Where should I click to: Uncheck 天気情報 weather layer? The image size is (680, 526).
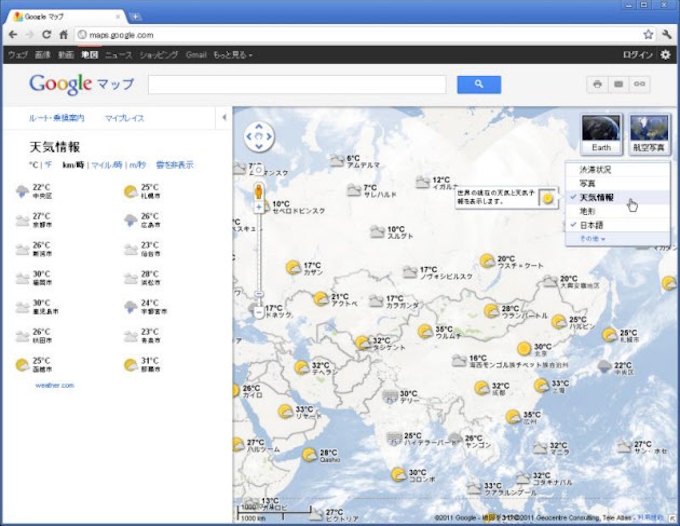pyautogui.click(x=597, y=198)
